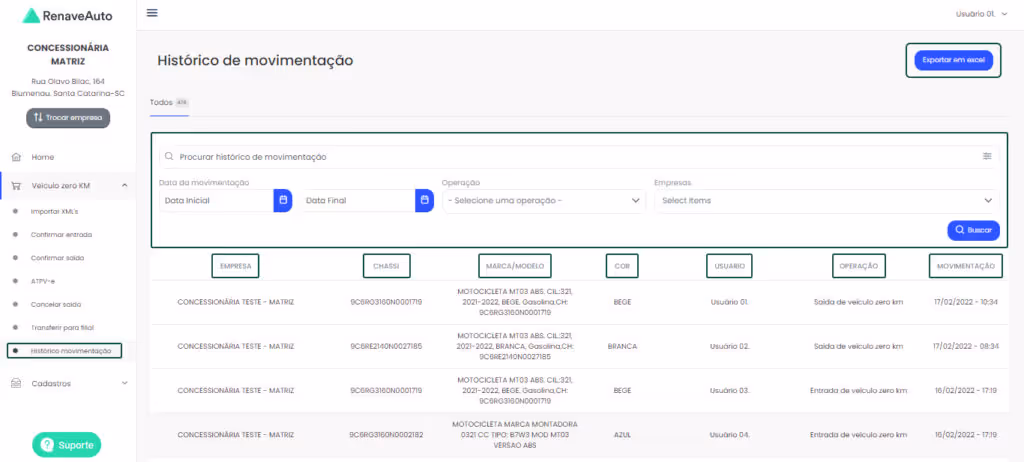This screenshot has height=462, width=1024.
Task: Click the 17/02/2022 - 10:34 timestamp
Action: pos(965,302)
